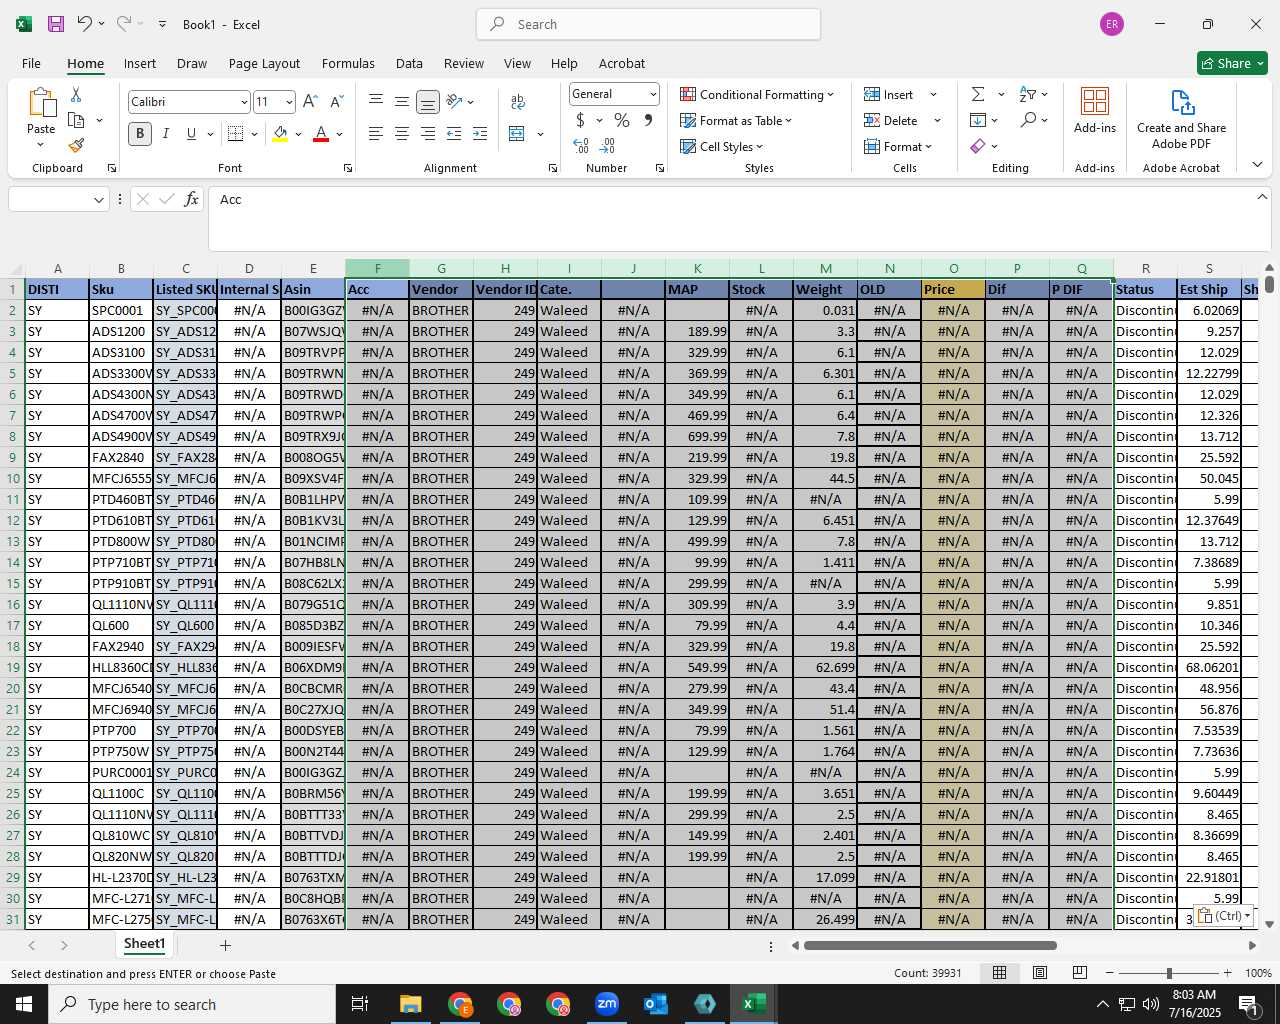Toggle Wrap Text
The image size is (1280, 1024).
point(517,101)
